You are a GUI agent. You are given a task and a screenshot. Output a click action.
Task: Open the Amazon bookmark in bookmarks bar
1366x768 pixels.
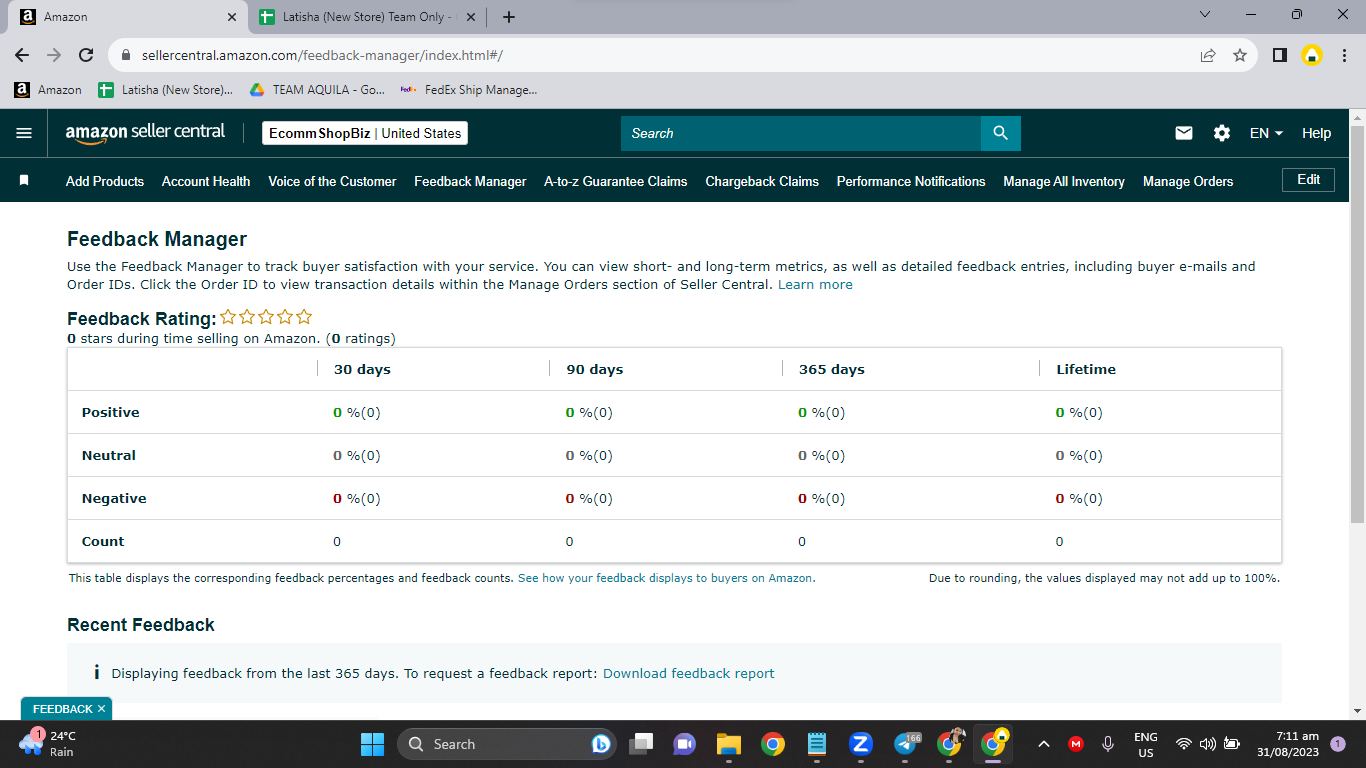[48, 89]
